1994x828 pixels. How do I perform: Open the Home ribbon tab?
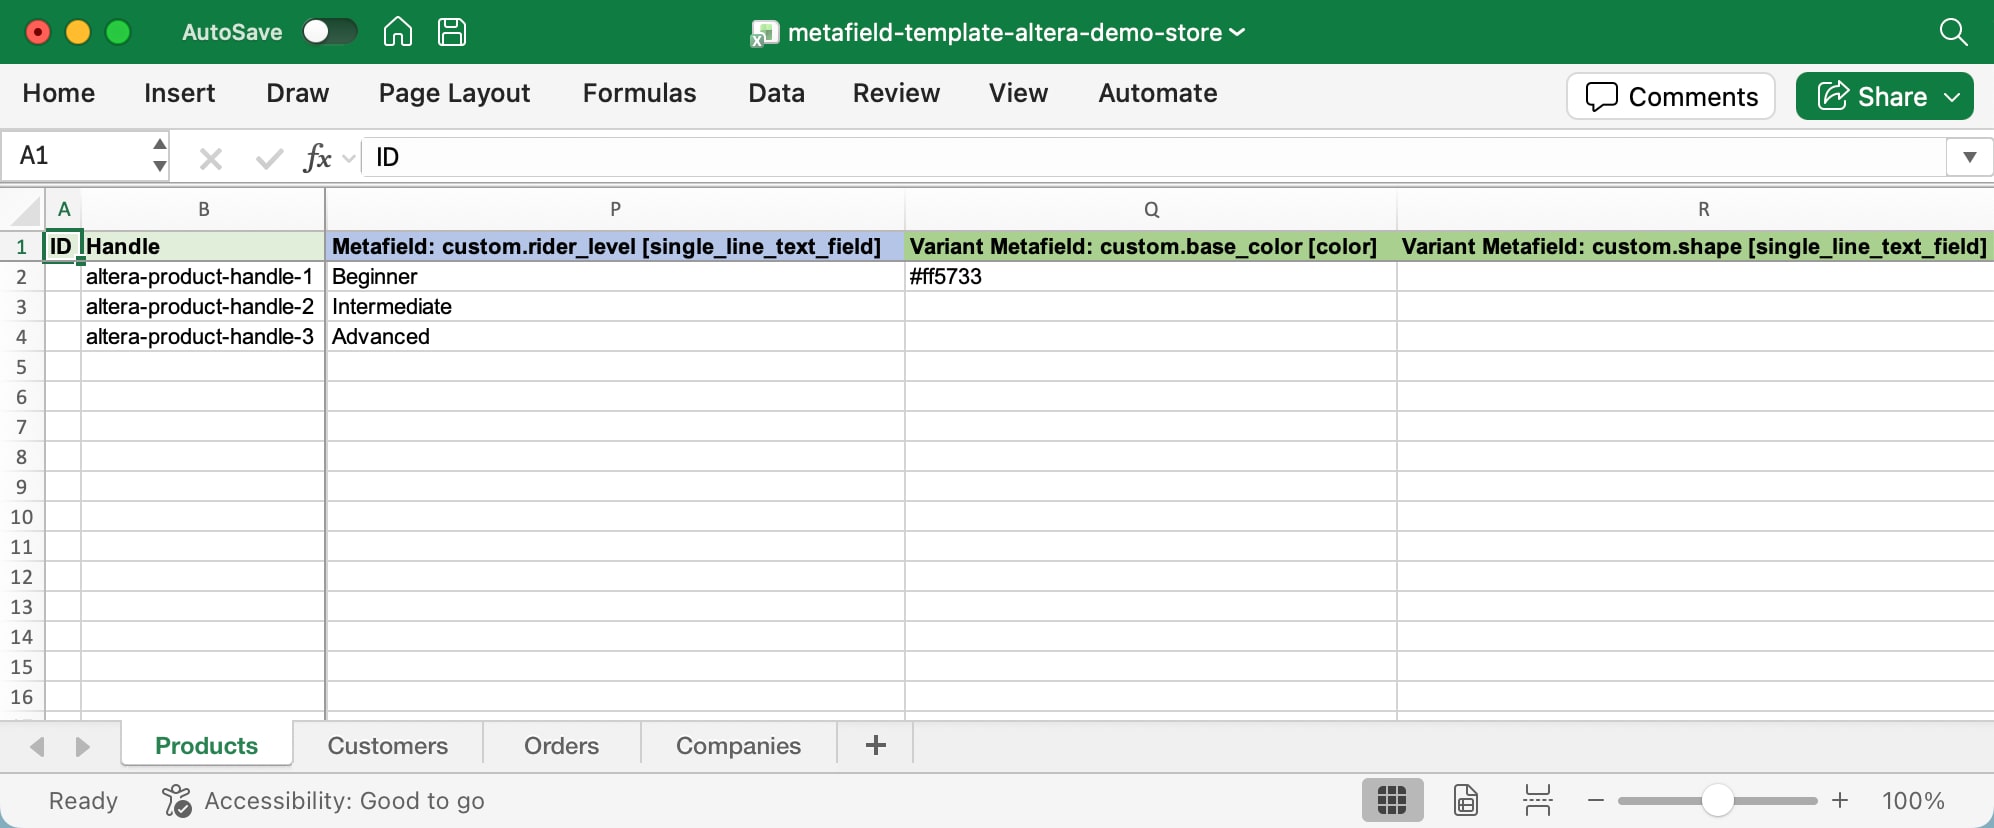(59, 93)
